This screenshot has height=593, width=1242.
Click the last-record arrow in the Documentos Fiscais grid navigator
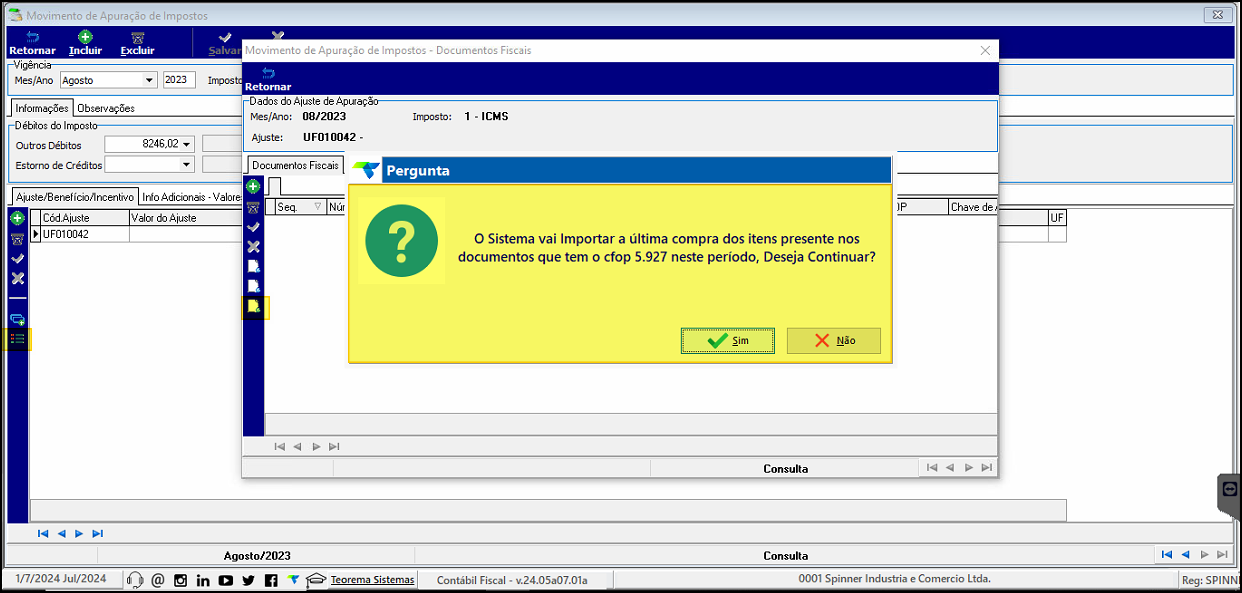(334, 447)
